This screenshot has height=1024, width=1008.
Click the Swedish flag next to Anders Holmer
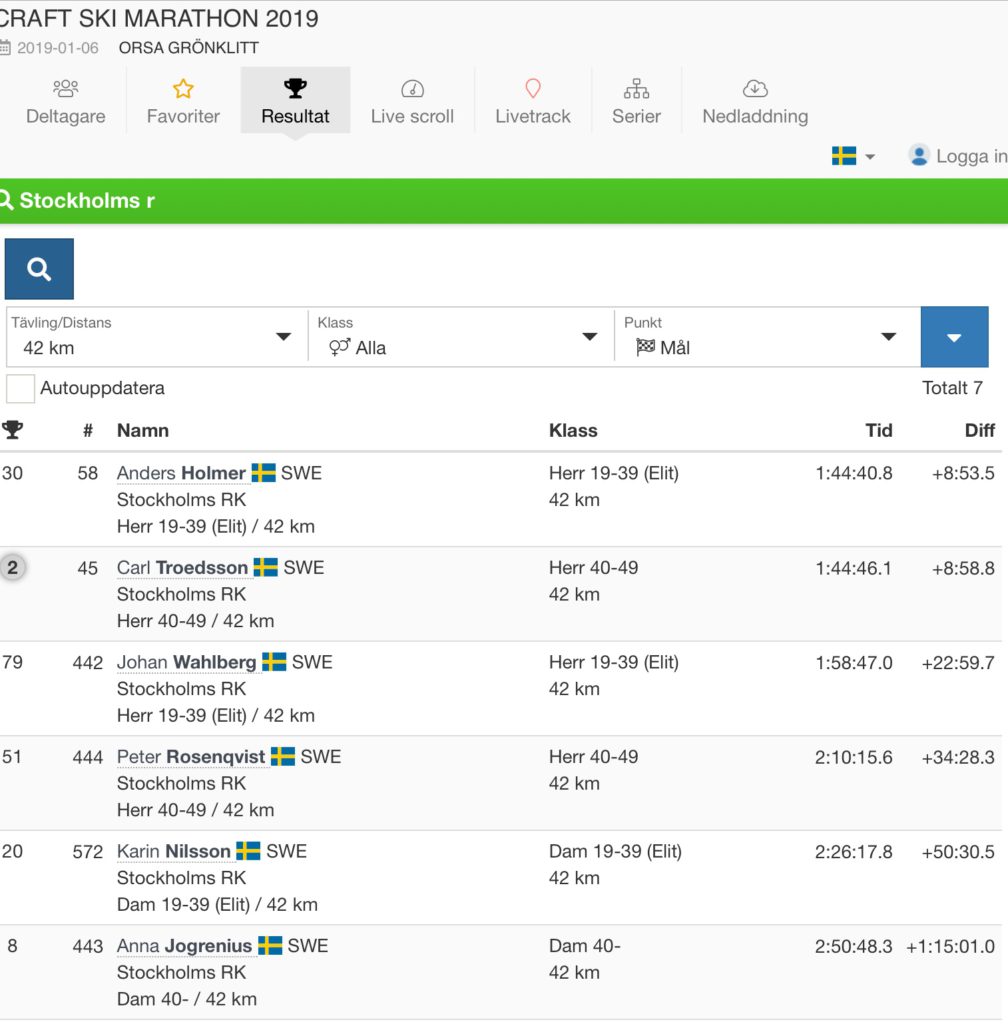click(x=264, y=473)
